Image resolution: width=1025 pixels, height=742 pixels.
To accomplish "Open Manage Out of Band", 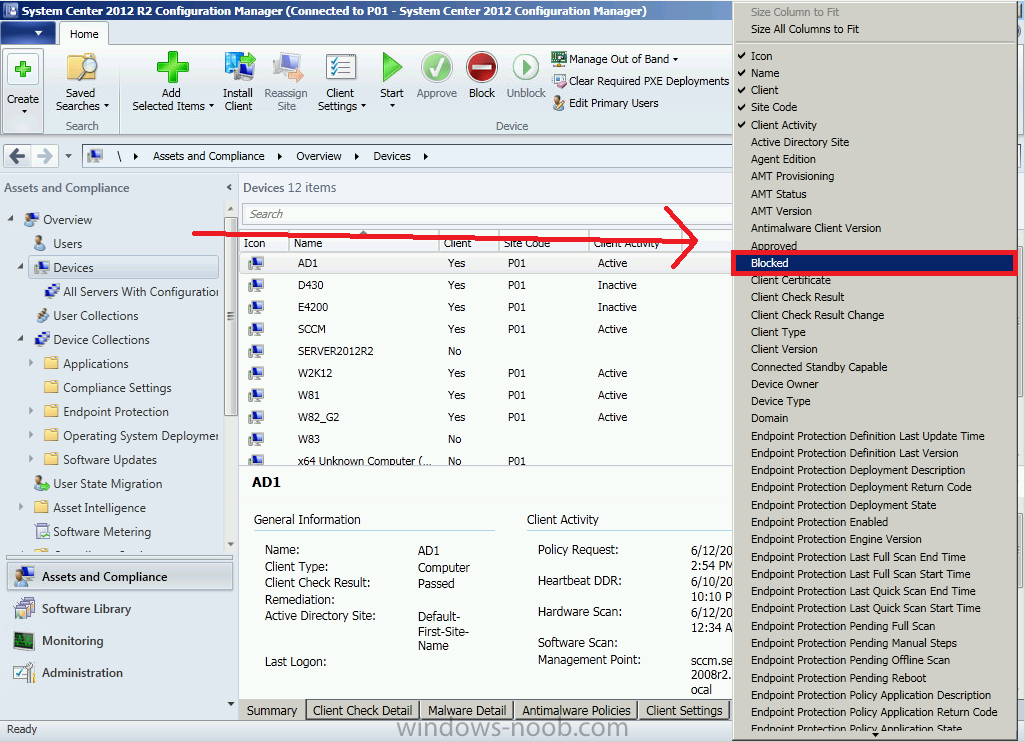I will 614,59.
